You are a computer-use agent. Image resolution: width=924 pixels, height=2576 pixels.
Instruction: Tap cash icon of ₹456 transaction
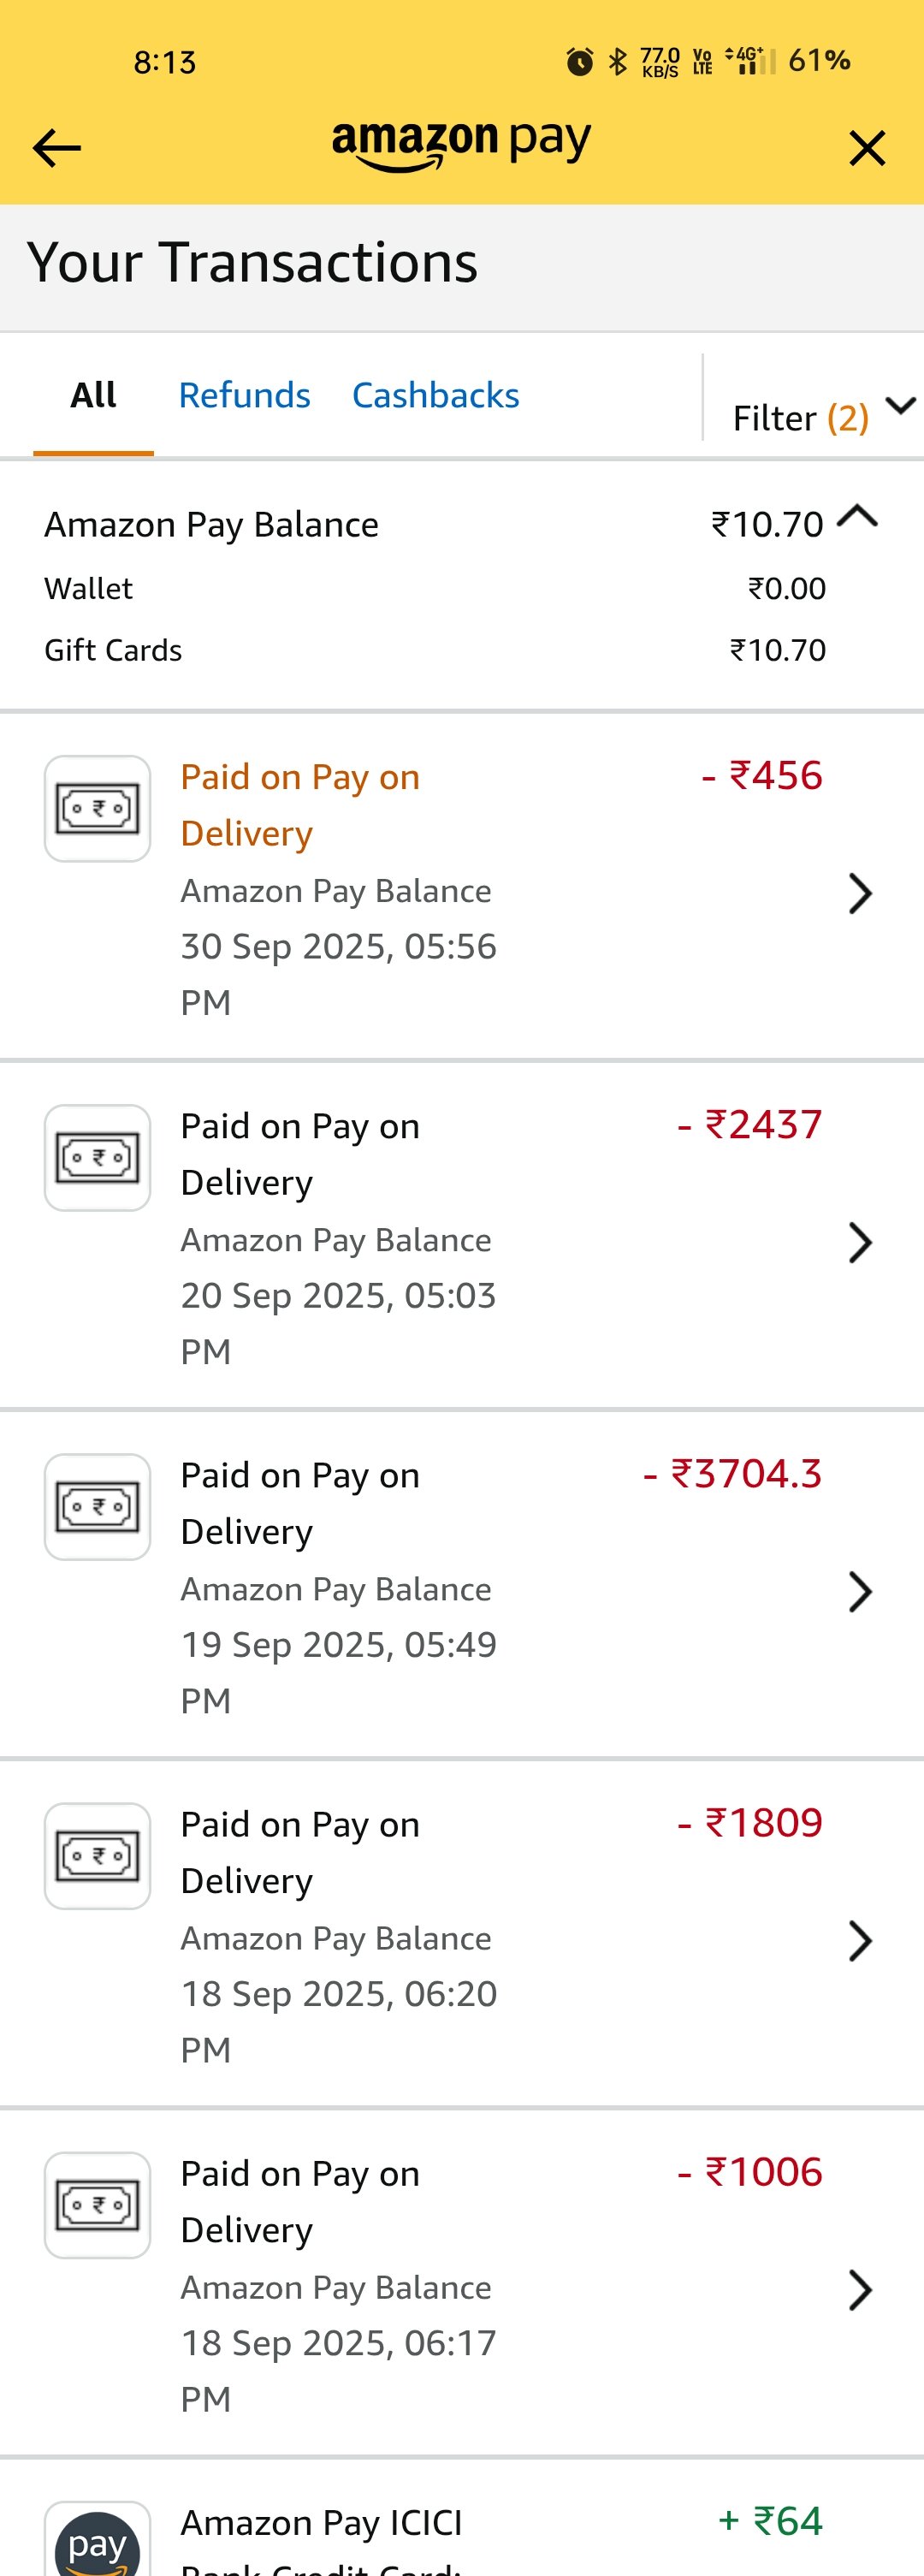coord(97,808)
